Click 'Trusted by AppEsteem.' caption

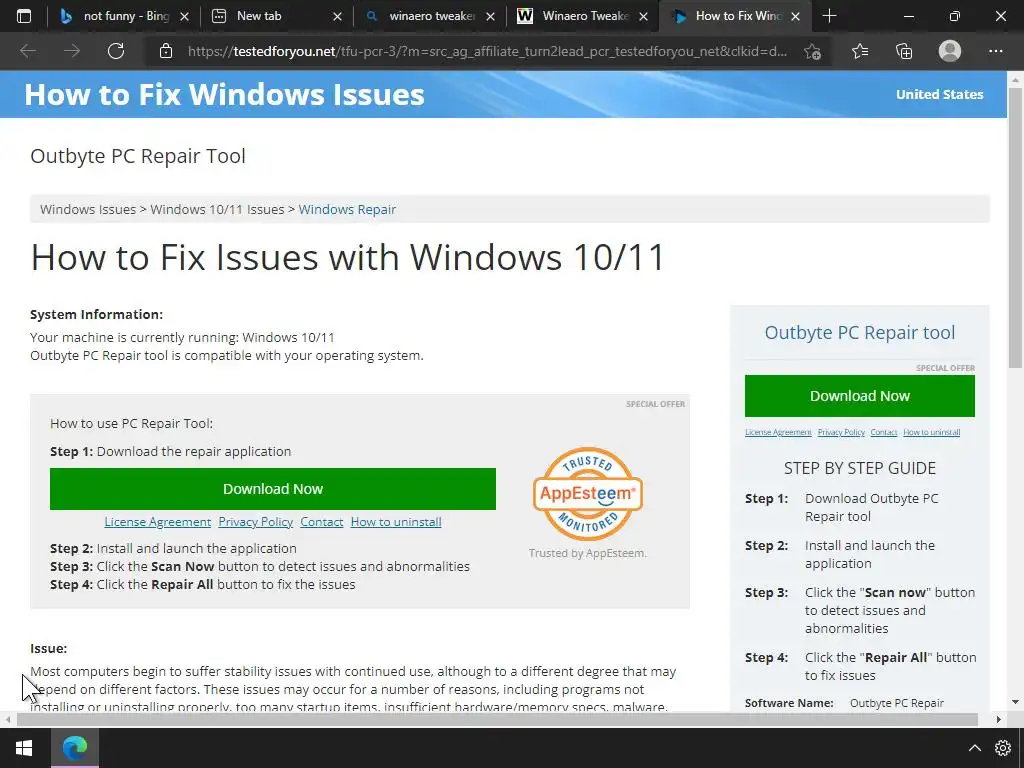pos(588,553)
